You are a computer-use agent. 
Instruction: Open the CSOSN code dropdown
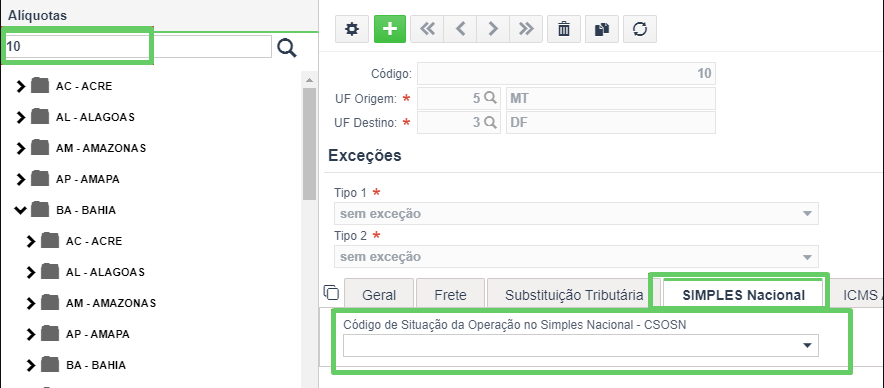pos(581,345)
